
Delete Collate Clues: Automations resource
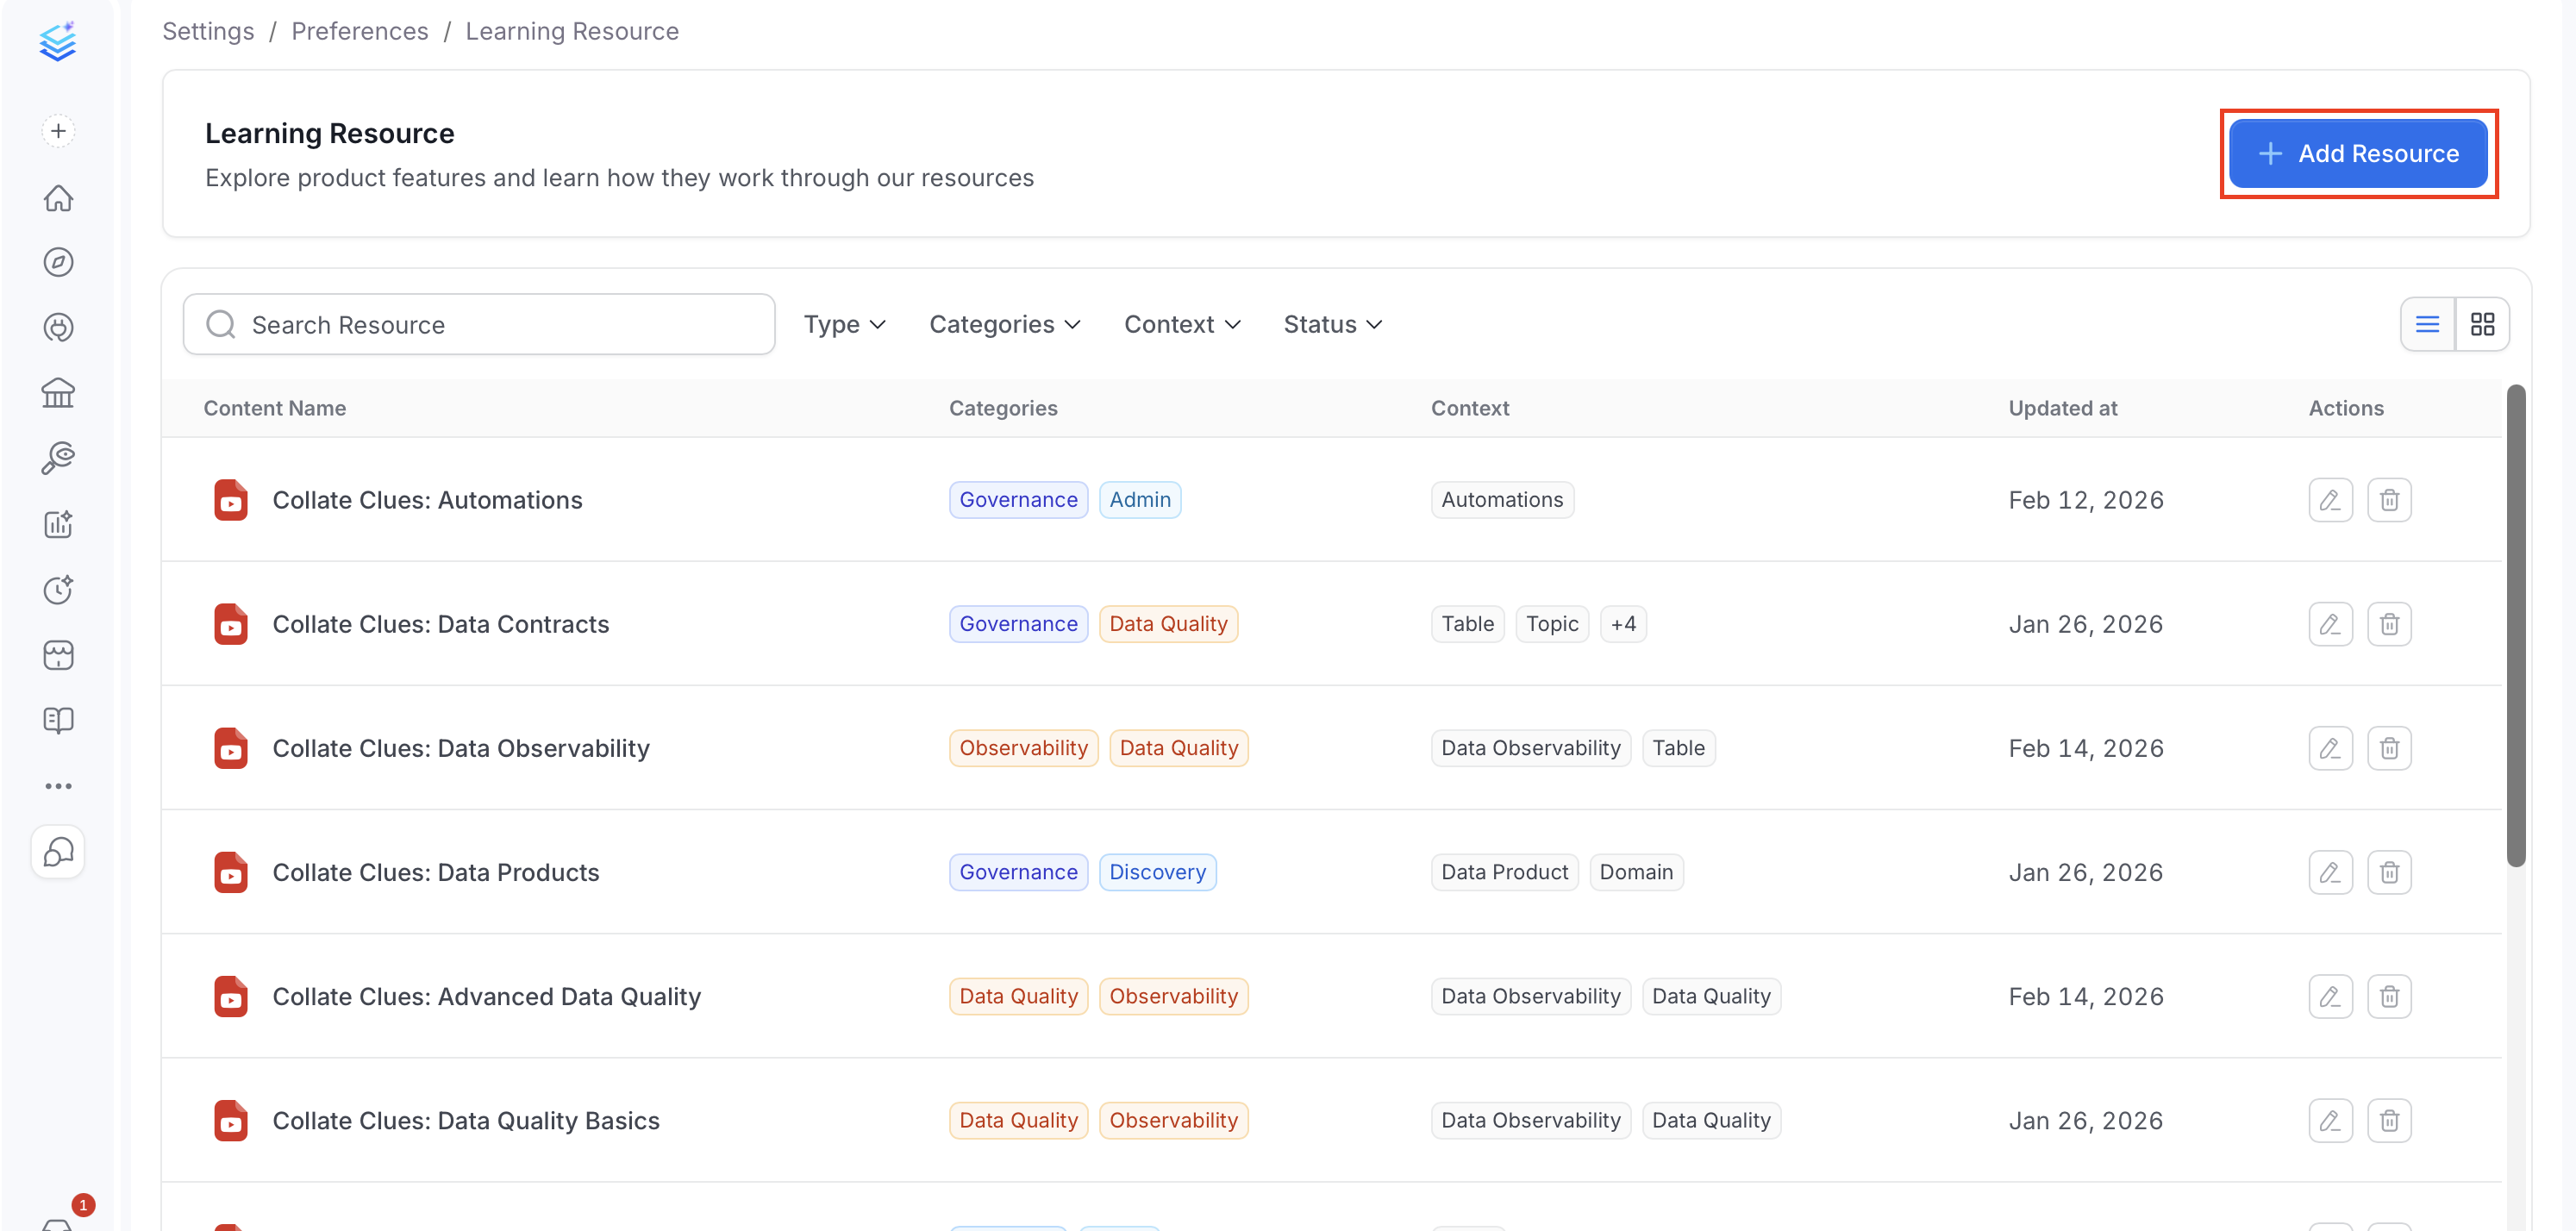coord(2389,500)
